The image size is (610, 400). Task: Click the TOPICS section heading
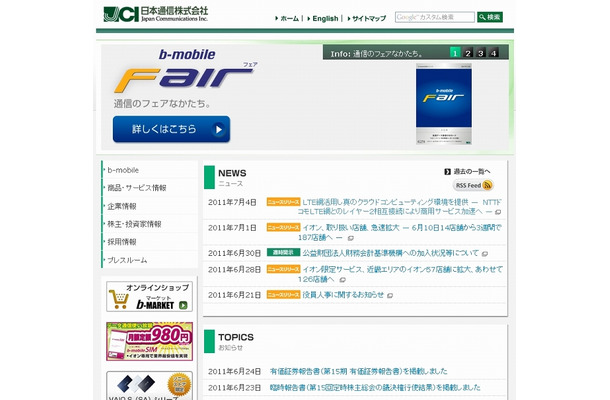(x=236, y=337)
